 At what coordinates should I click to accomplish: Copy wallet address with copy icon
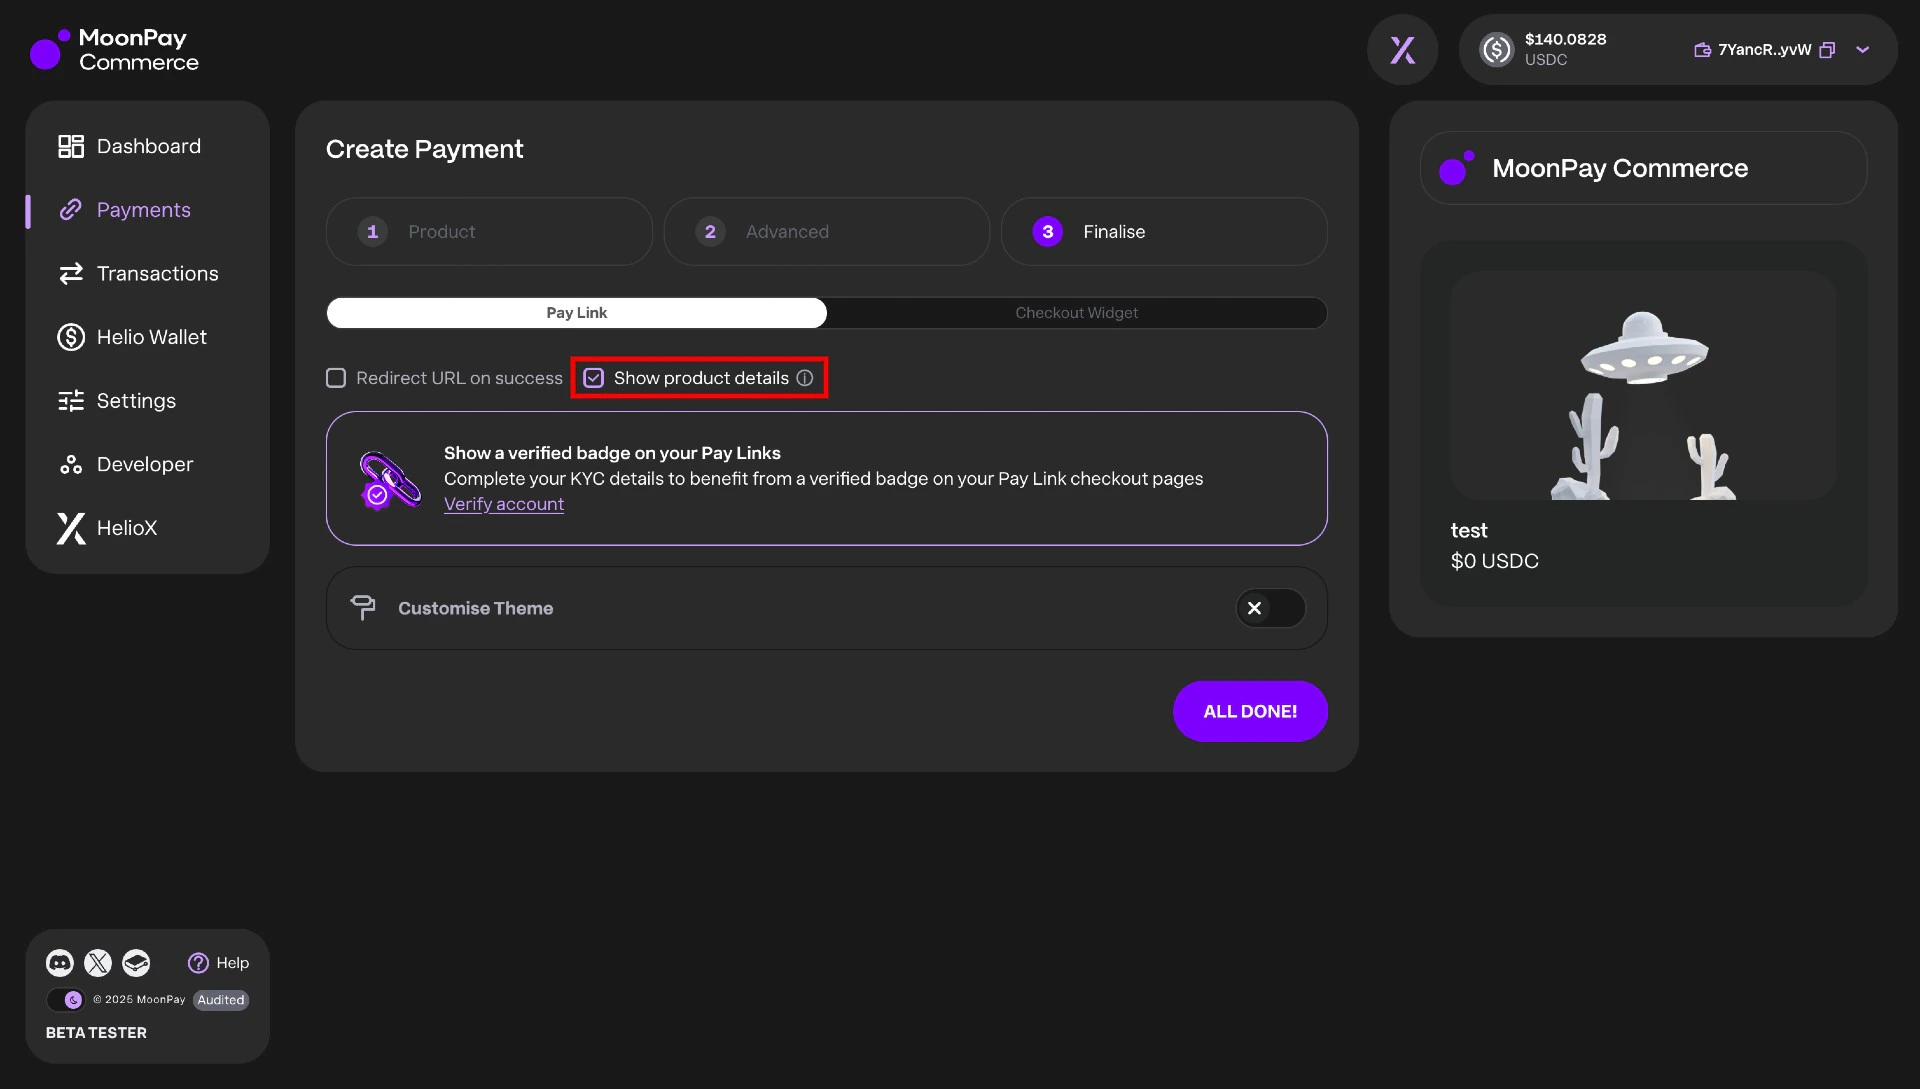[1827, 50]
